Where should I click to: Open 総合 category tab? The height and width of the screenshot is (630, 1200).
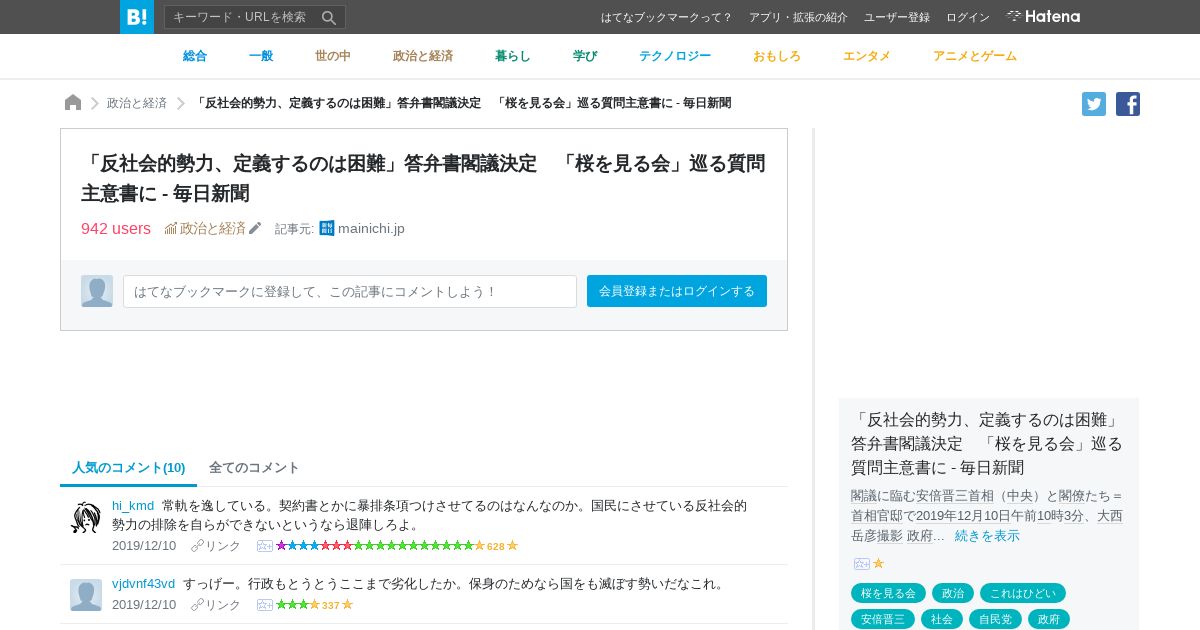point(195,56)
